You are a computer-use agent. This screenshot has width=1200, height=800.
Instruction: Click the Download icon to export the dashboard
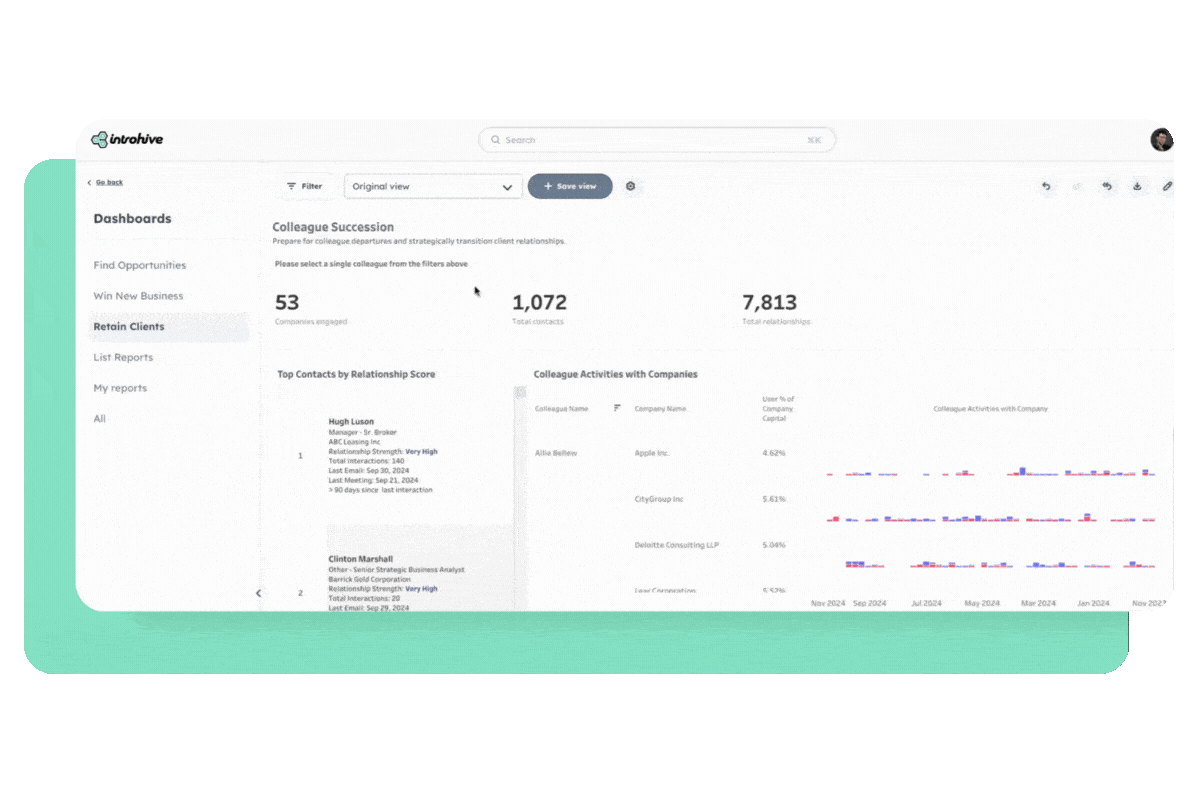(x=1137, y=186)
